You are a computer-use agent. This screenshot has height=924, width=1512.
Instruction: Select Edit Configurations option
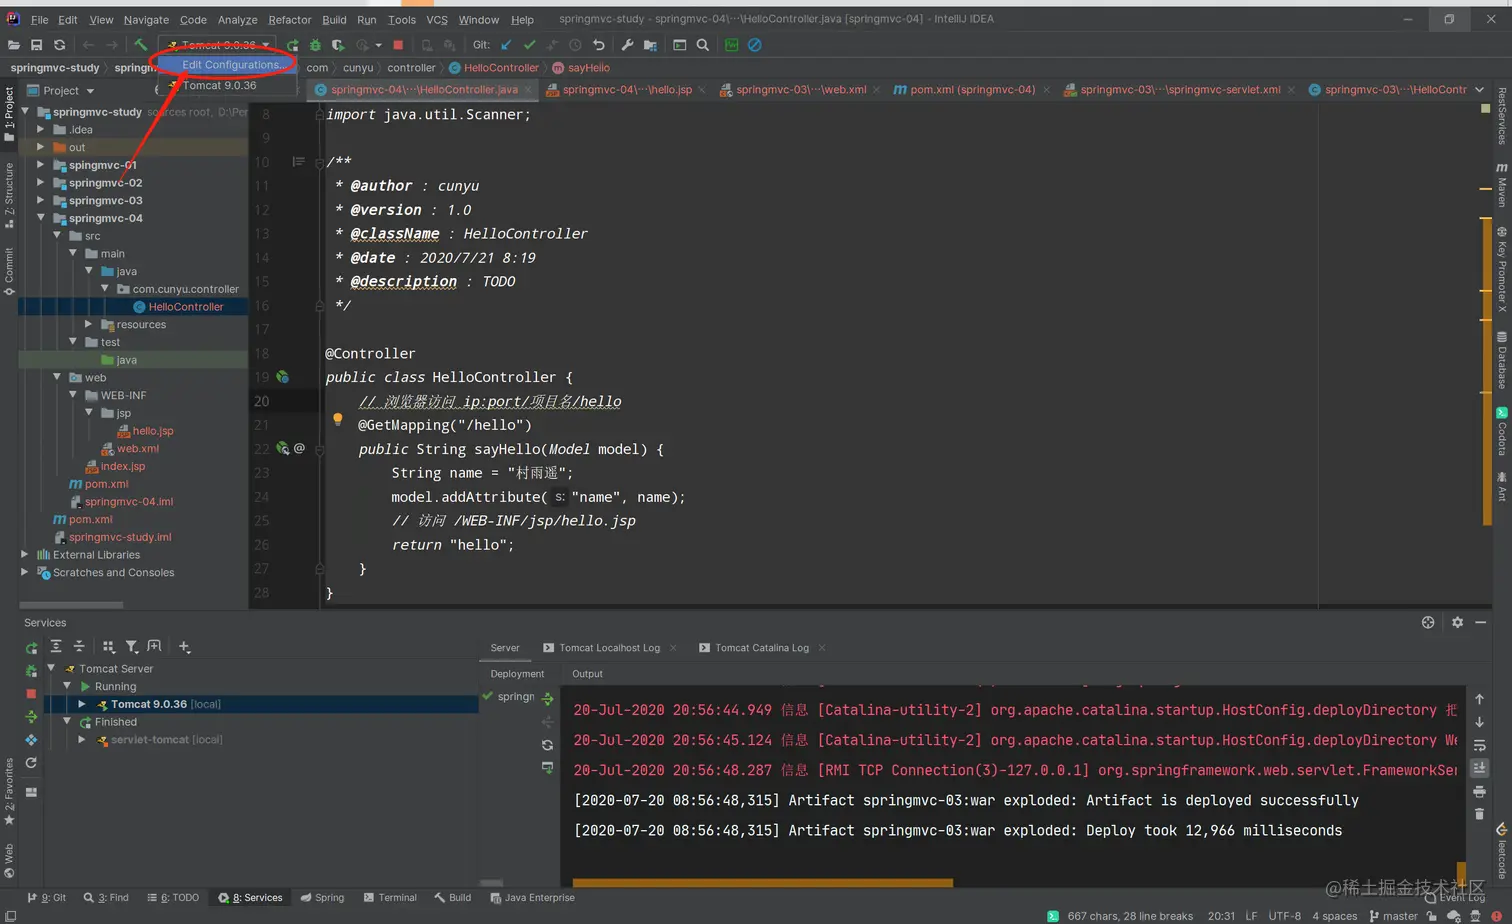[x=232, y=65]
